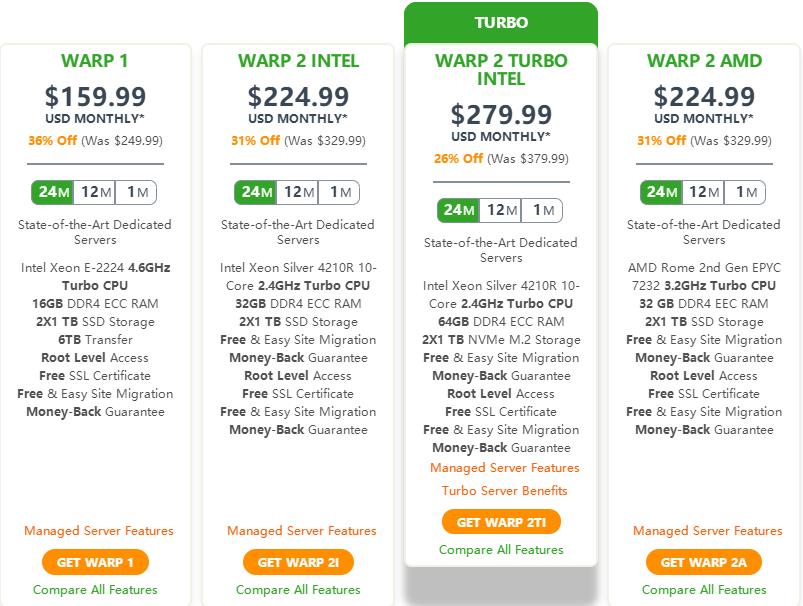Click the GET WARP 1 button
Viewport: 803px width, 606px height.
tap(95, 562)
